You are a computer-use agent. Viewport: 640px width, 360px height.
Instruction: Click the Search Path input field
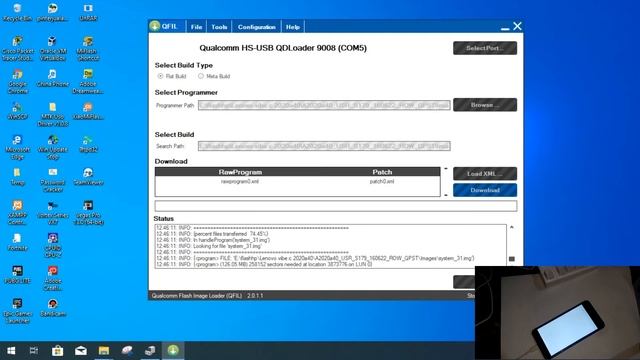tap(324, 146)
